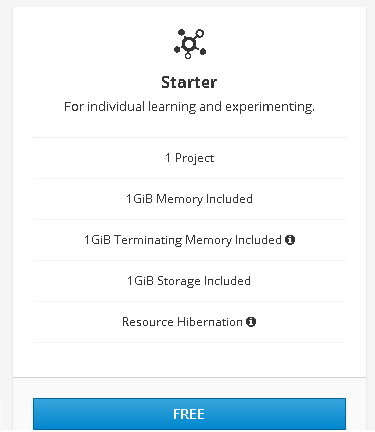Image resolution: width=375 pixels, height=432 pixels.
Task: Show the Resource Hibernation info tooltip icon
Action: [251, 322]
